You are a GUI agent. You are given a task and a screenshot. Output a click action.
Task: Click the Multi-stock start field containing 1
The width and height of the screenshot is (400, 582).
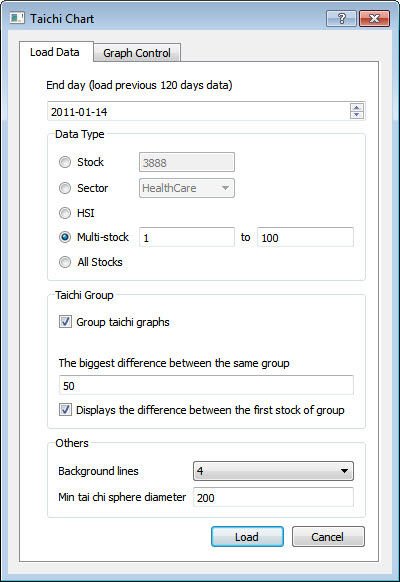(x=187, y=237)
